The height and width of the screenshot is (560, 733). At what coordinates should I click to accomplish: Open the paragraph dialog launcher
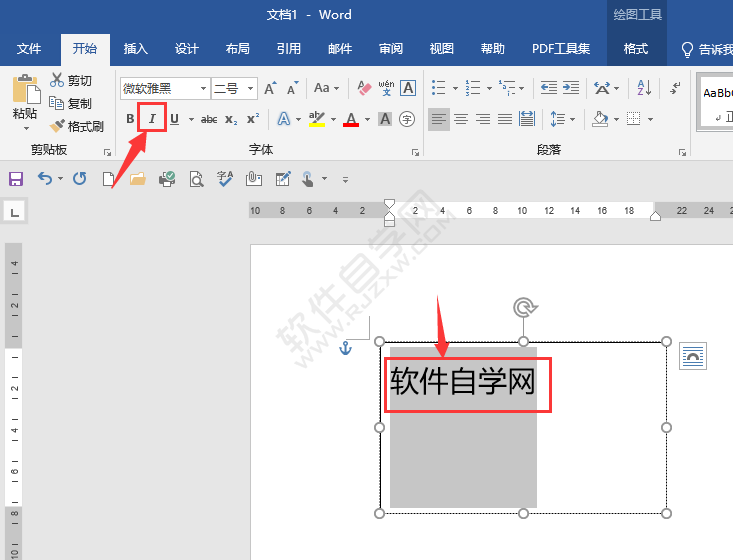[683, 152]
